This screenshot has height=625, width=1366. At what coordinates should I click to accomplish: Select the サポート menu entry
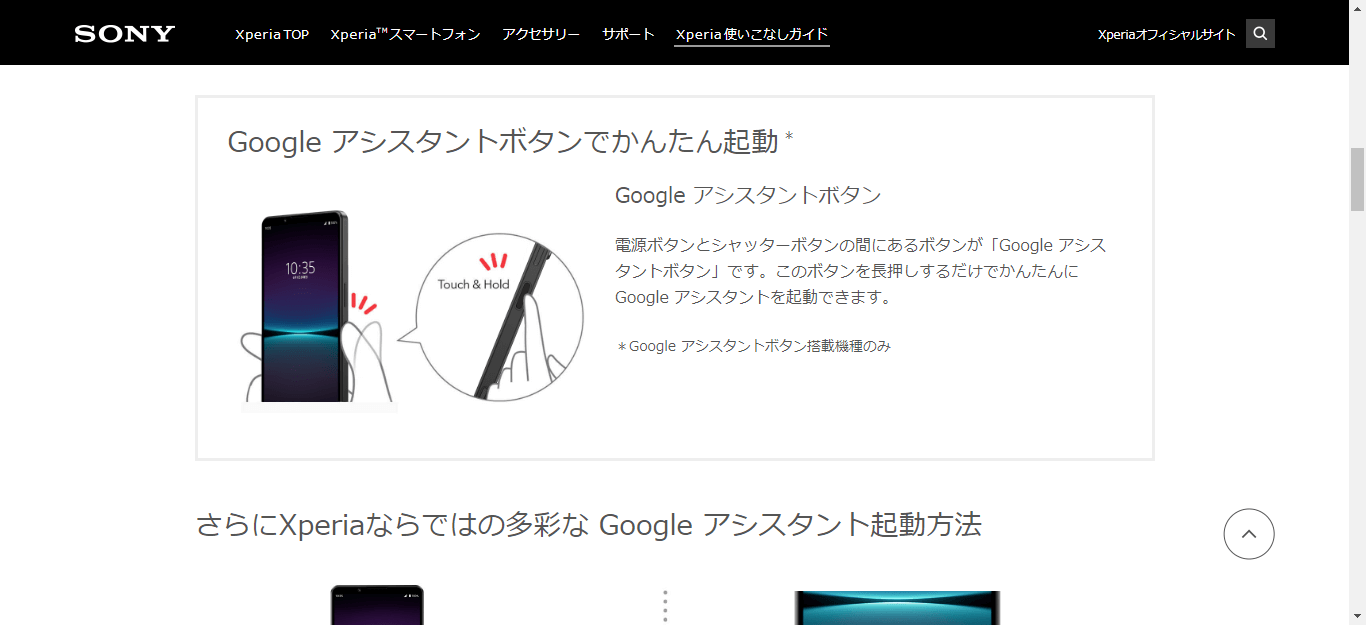(x=627, y=33)
